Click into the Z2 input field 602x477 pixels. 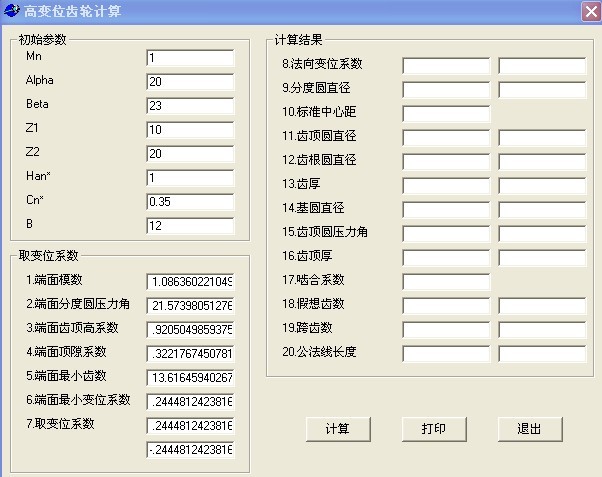190,154
